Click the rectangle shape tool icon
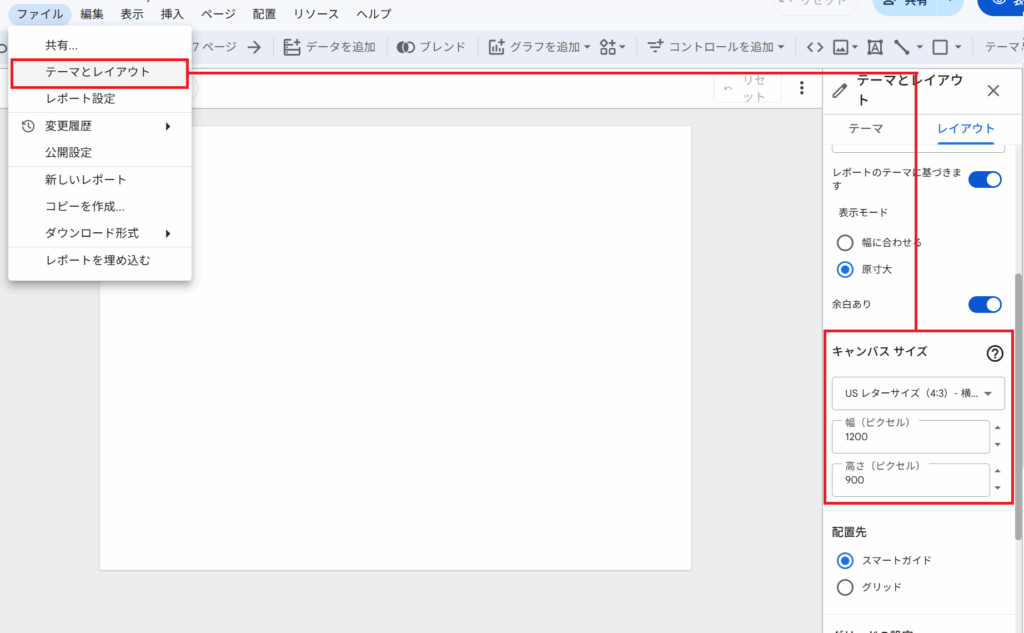 click(x=940, y=47)
